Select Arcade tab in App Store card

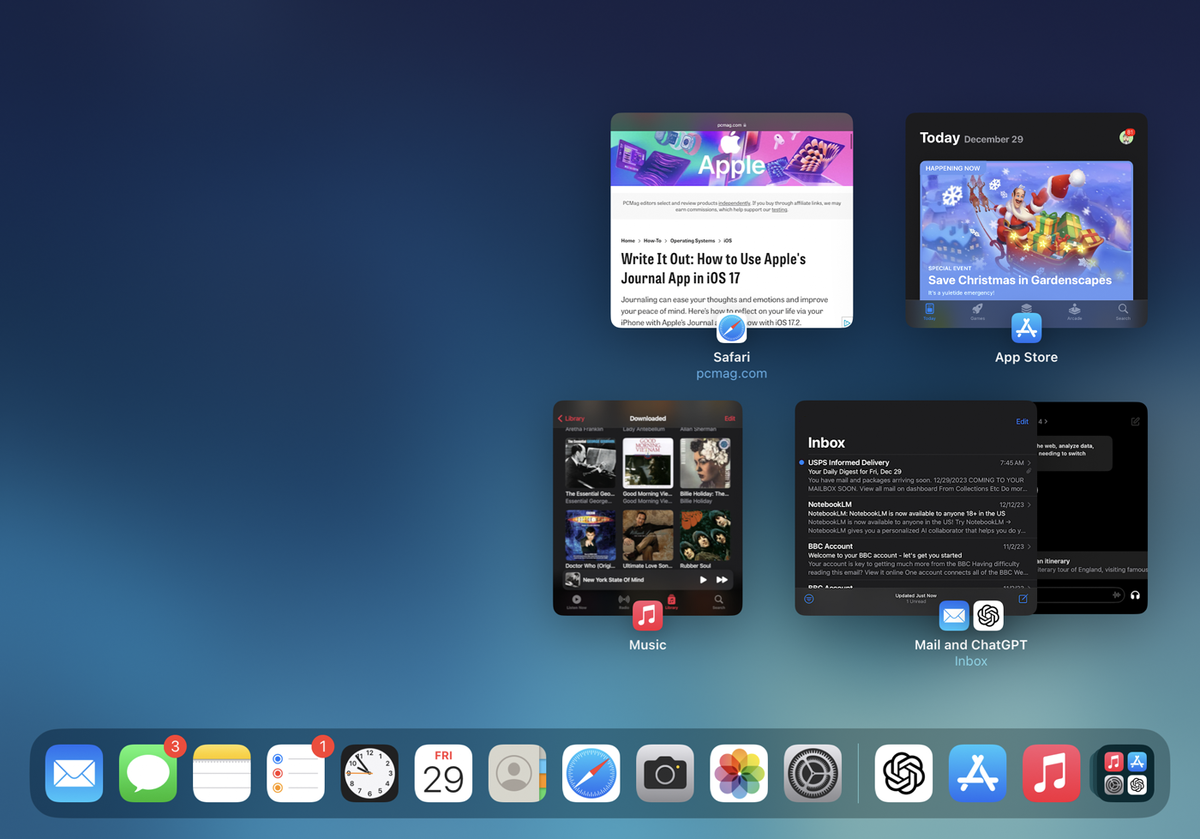point(1074,312)
